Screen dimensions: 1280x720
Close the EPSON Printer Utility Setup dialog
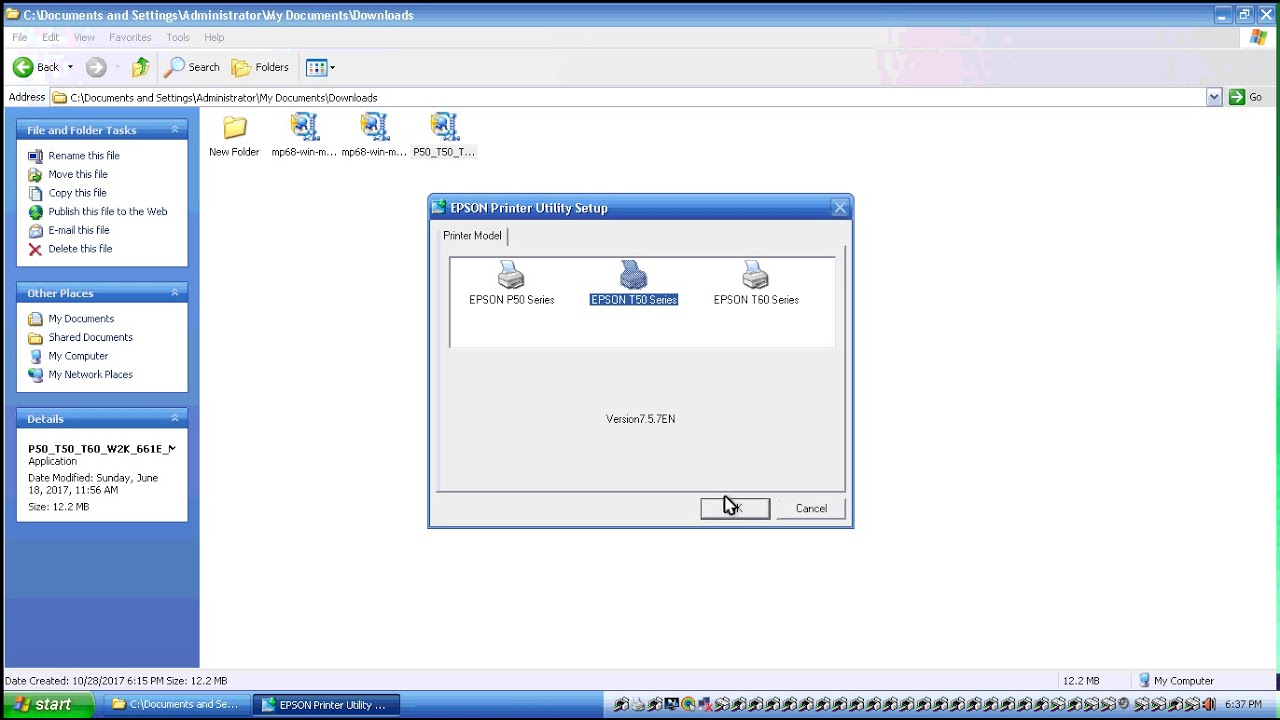pos(840,207)
